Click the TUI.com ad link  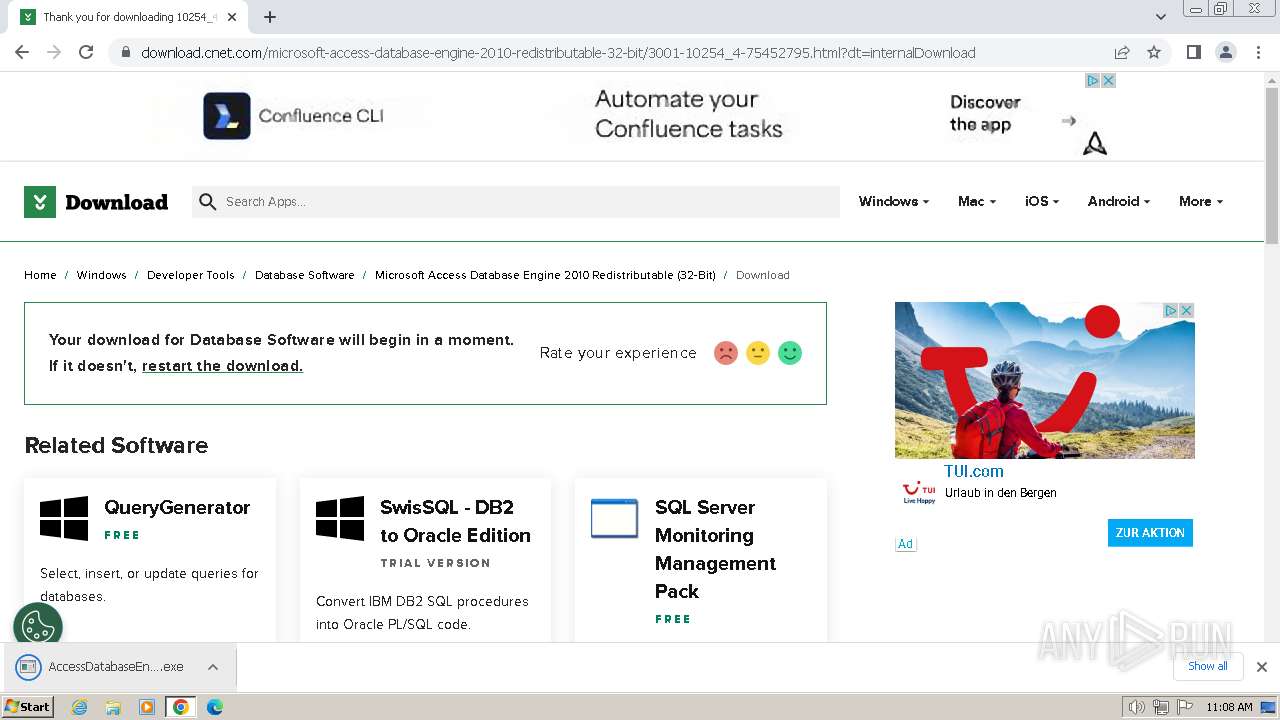click(973, 471)
